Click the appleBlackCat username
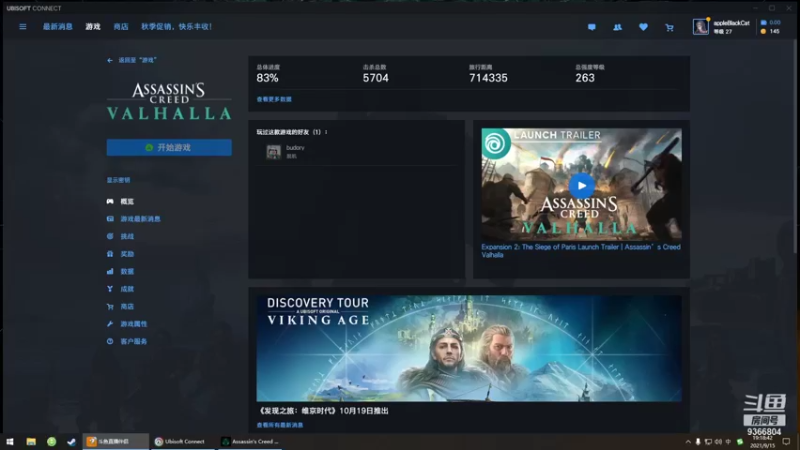800x450 pixels. click(x=731, y=23)
